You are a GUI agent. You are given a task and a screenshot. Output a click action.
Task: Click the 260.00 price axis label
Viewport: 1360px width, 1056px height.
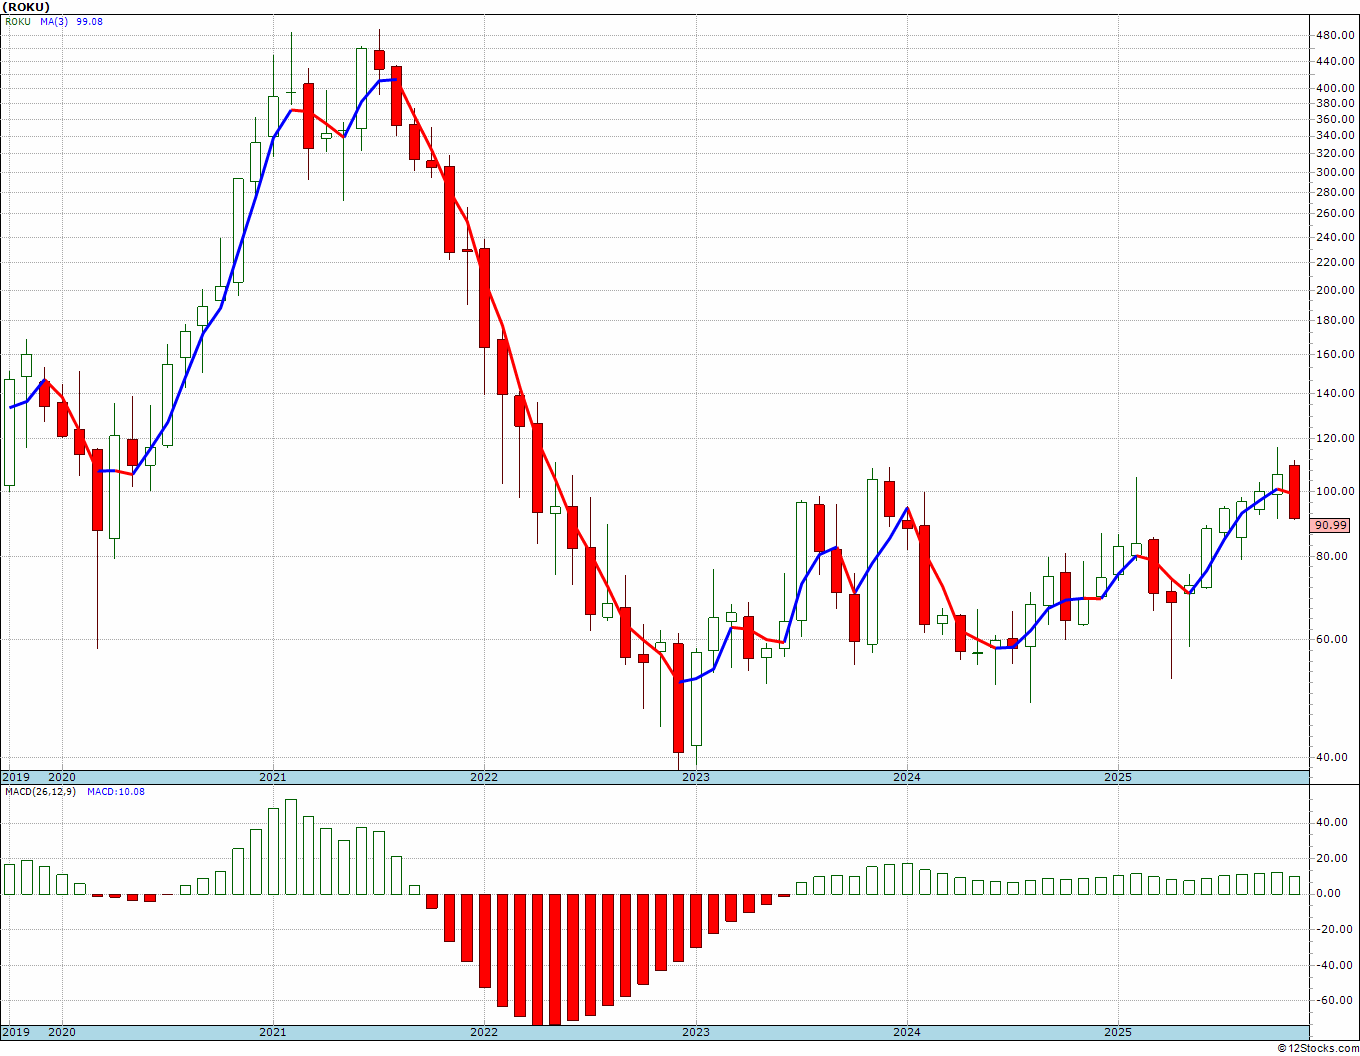point(1337,213)
